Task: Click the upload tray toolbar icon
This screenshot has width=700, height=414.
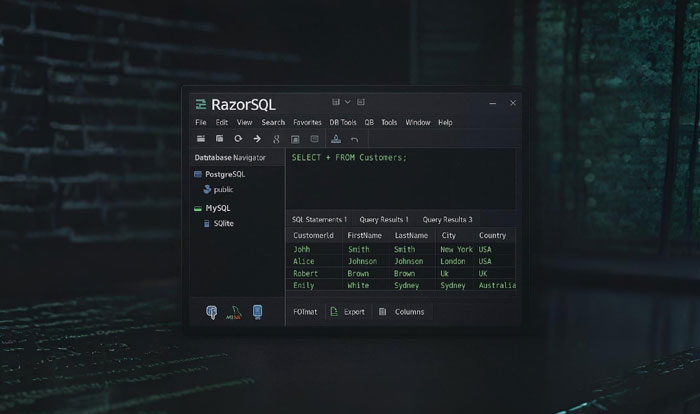Action: click(336, 139)
